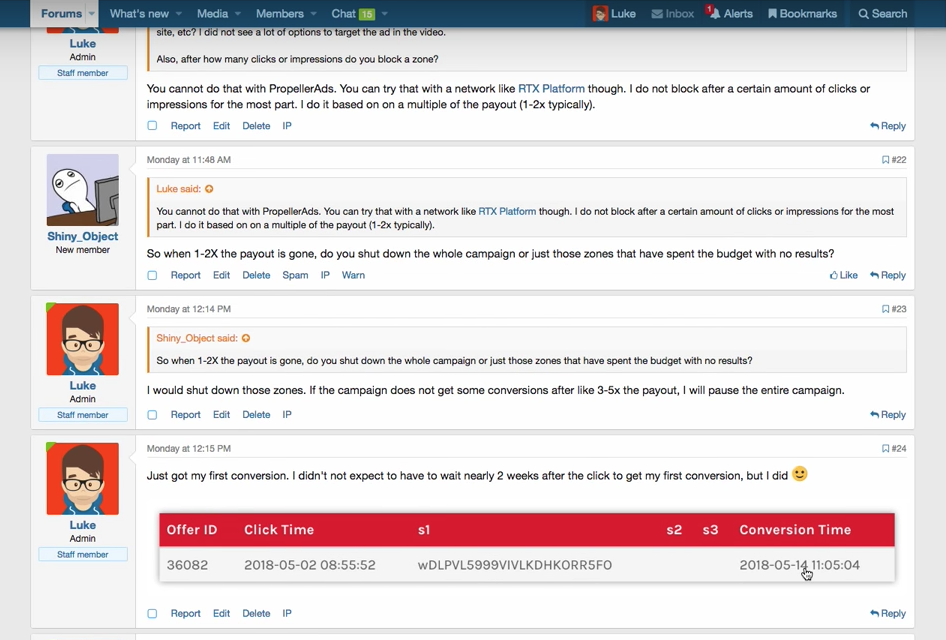This screenshot has height=640, width=946.
Task: Follow the RTX Platform link in quoted text
Action: (x=507, y=211)
